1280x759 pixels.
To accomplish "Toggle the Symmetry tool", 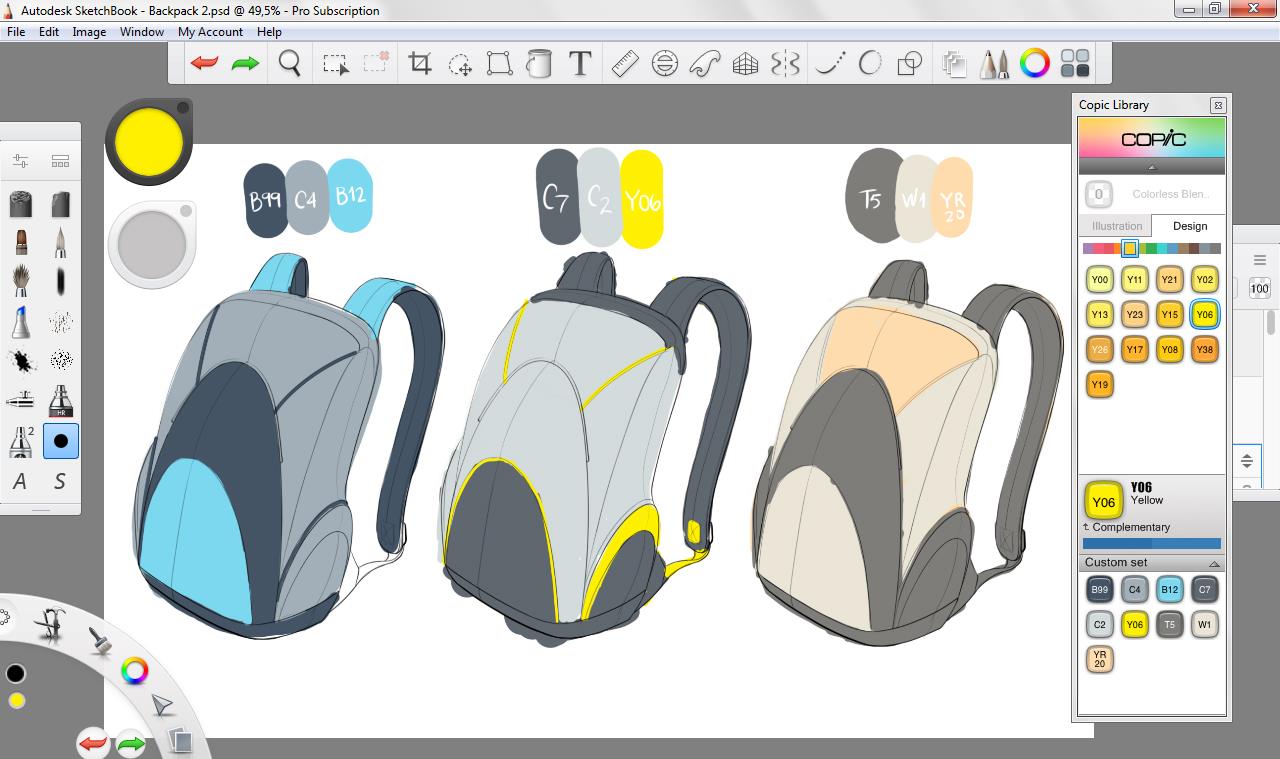I will 785,64.
